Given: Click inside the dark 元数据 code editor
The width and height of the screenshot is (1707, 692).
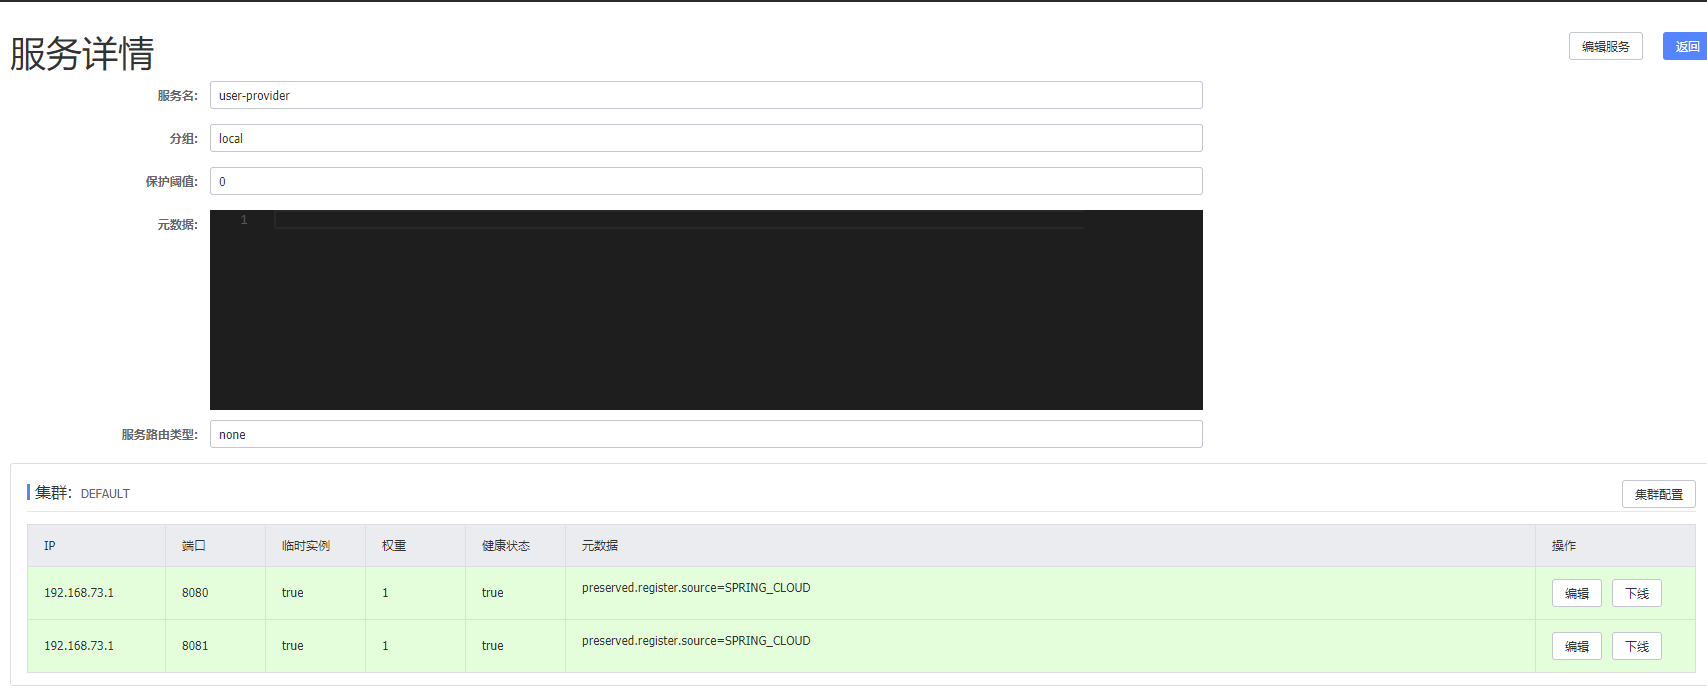Looking at the screenshot, I should 706,310.
